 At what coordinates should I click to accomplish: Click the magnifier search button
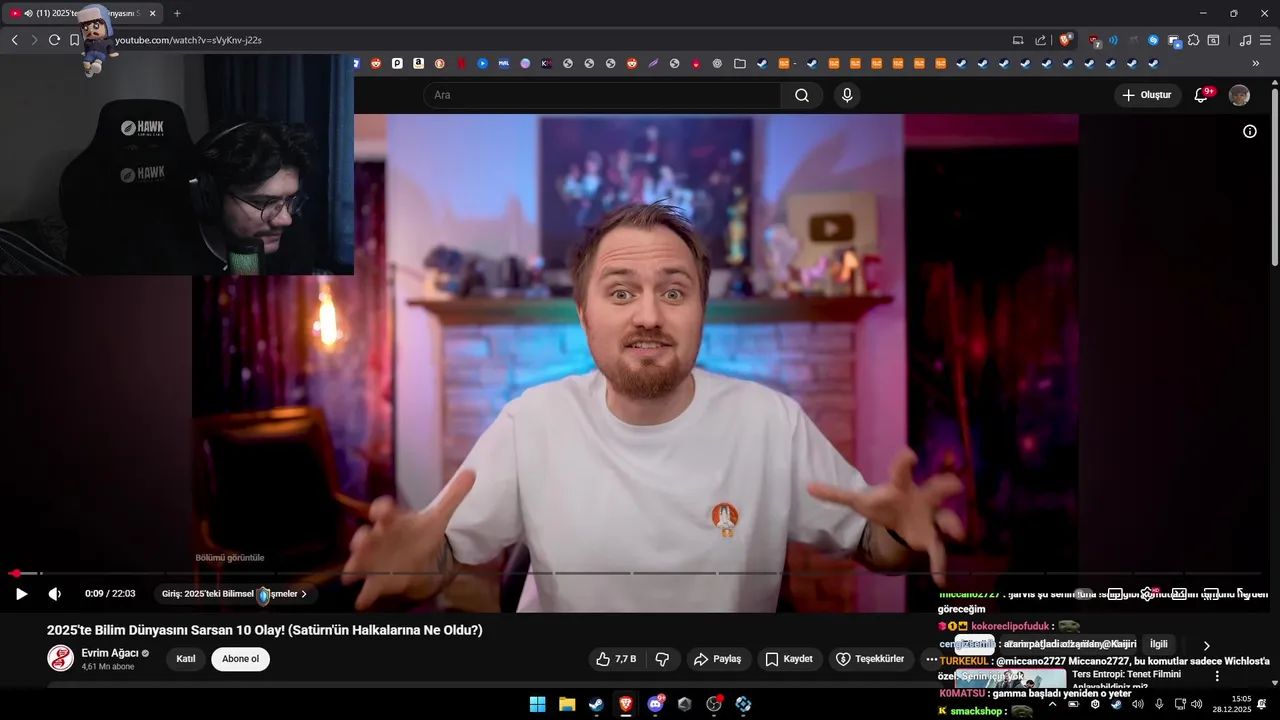tap(802, 95)
